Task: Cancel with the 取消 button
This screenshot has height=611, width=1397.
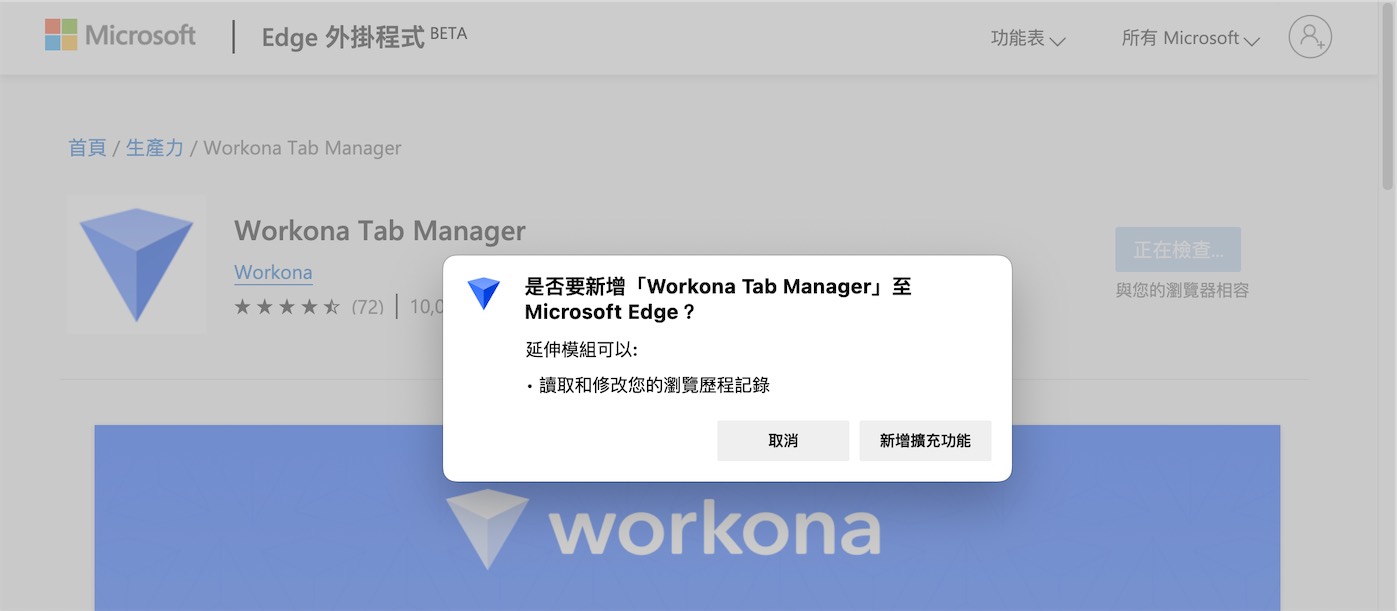Action: coord(783,441)
